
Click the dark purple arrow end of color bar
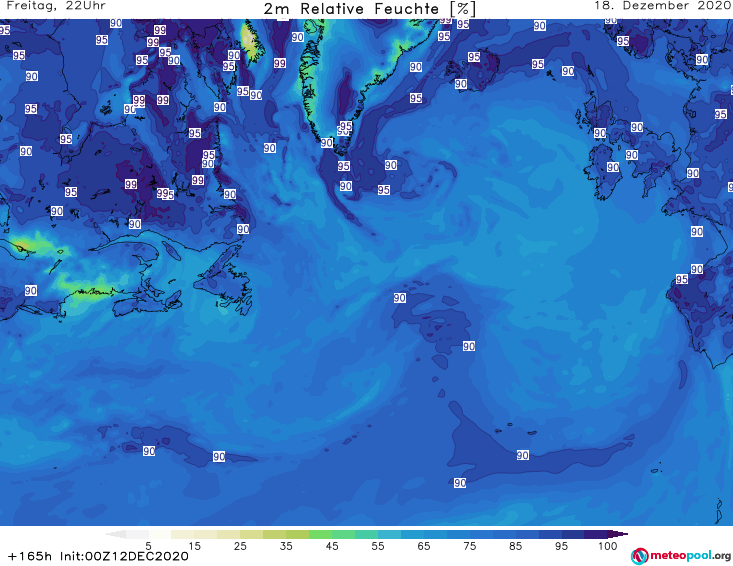[618, 534]
